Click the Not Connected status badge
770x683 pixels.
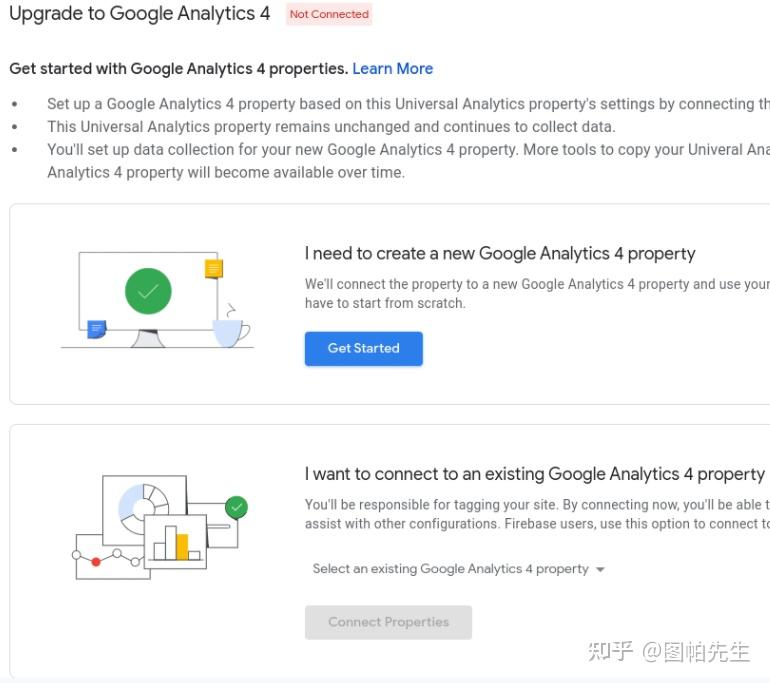click(x=329, y=15)
